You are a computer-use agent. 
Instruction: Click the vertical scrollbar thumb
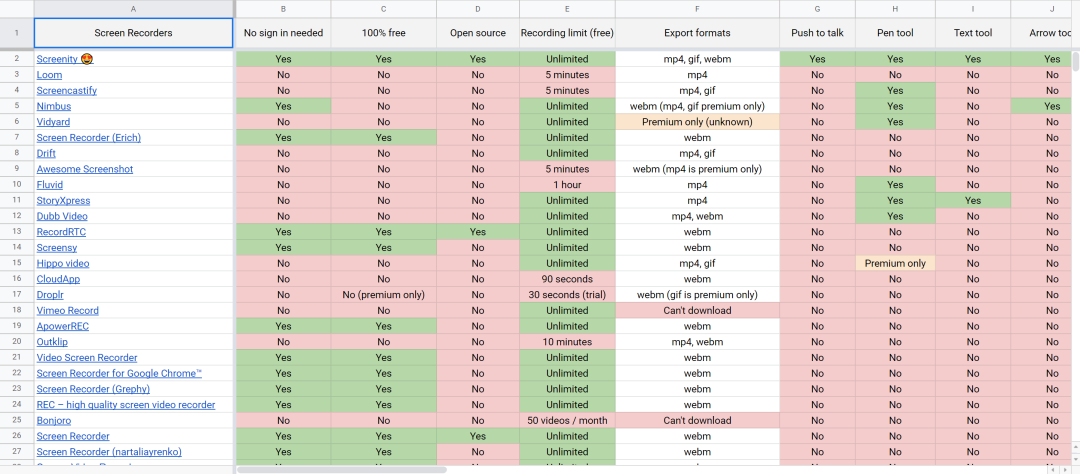(x=1075, y=61)
